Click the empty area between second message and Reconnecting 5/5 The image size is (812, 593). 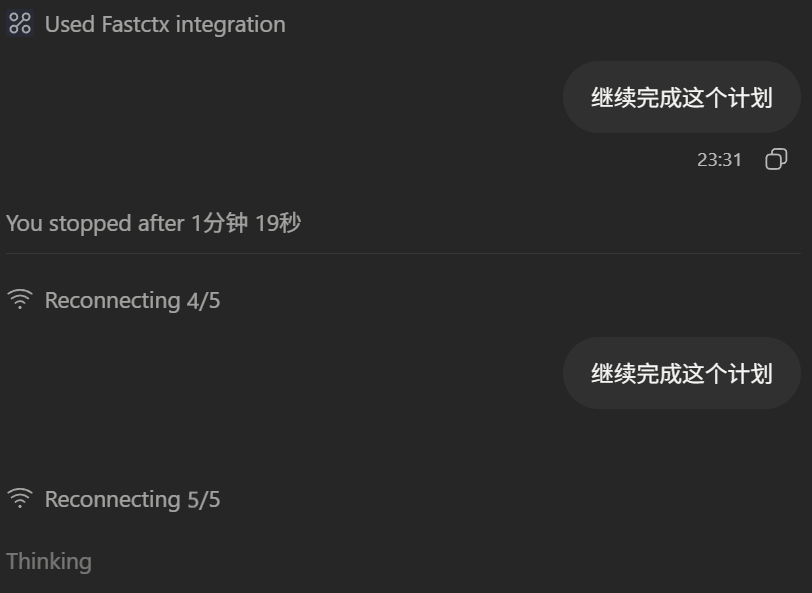click(x=404, y=448)
